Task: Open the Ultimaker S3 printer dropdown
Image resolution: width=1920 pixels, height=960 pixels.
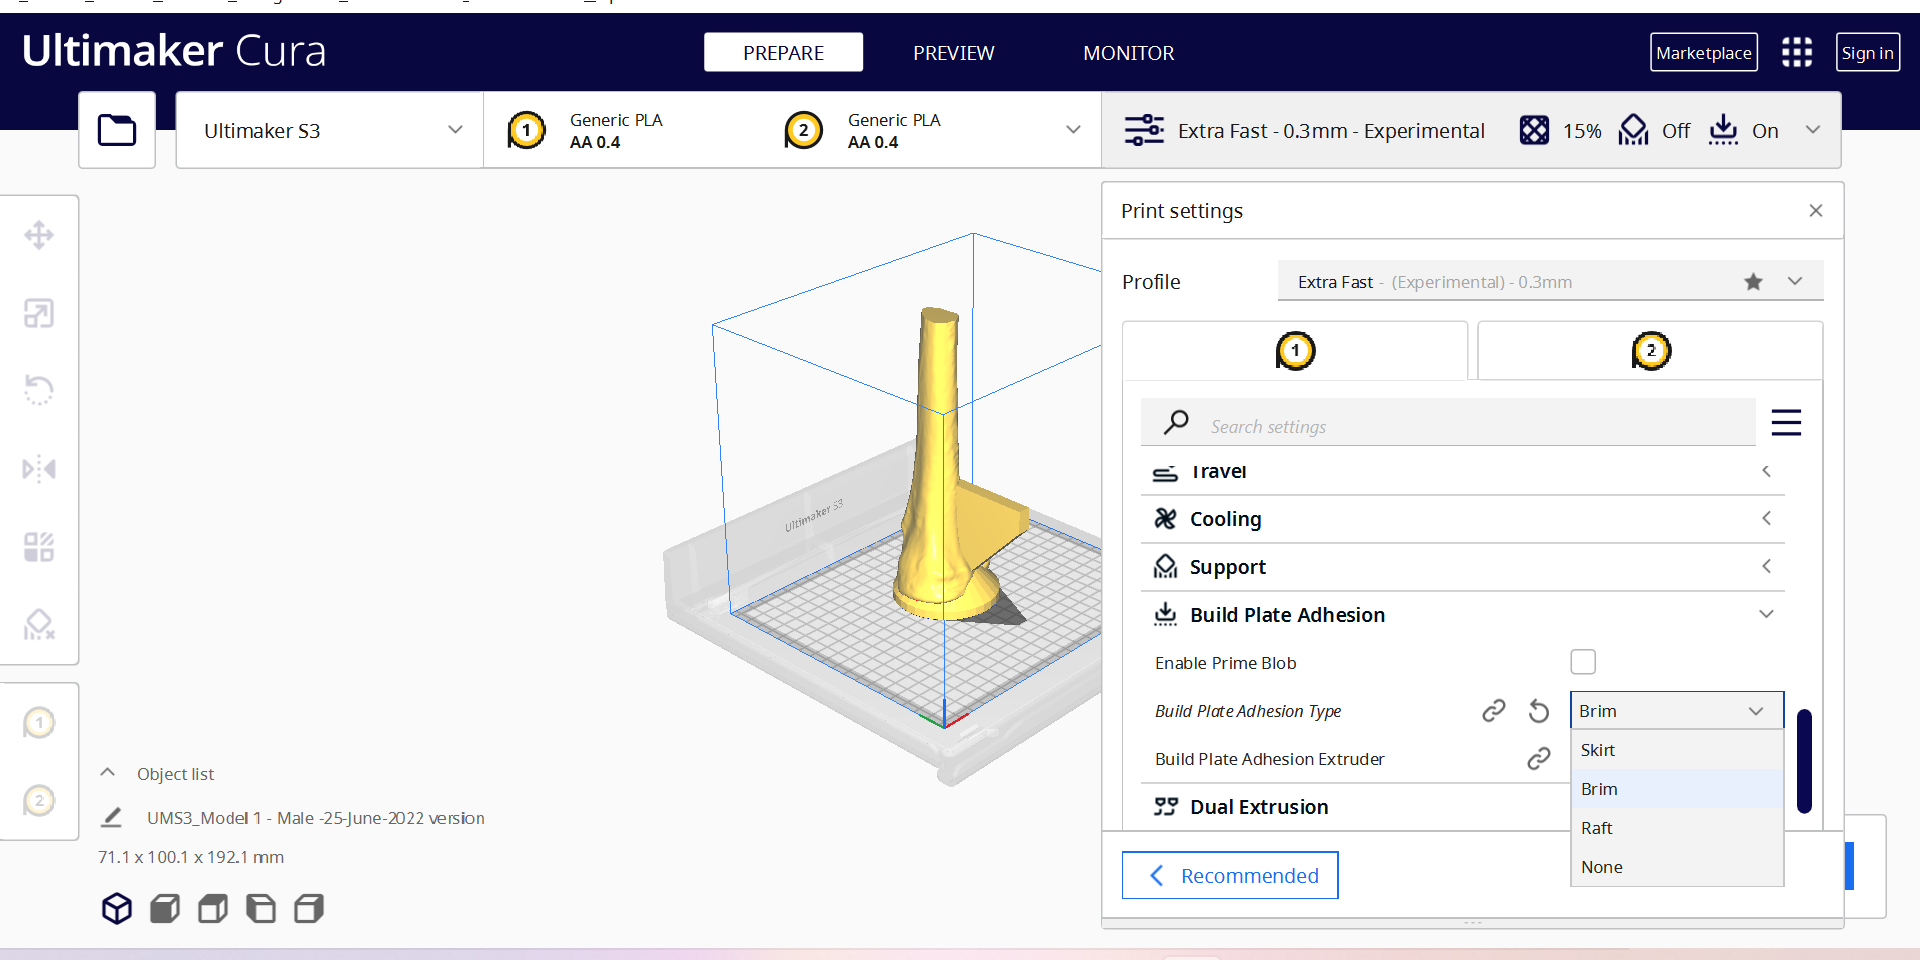Action: click(329, 131)
